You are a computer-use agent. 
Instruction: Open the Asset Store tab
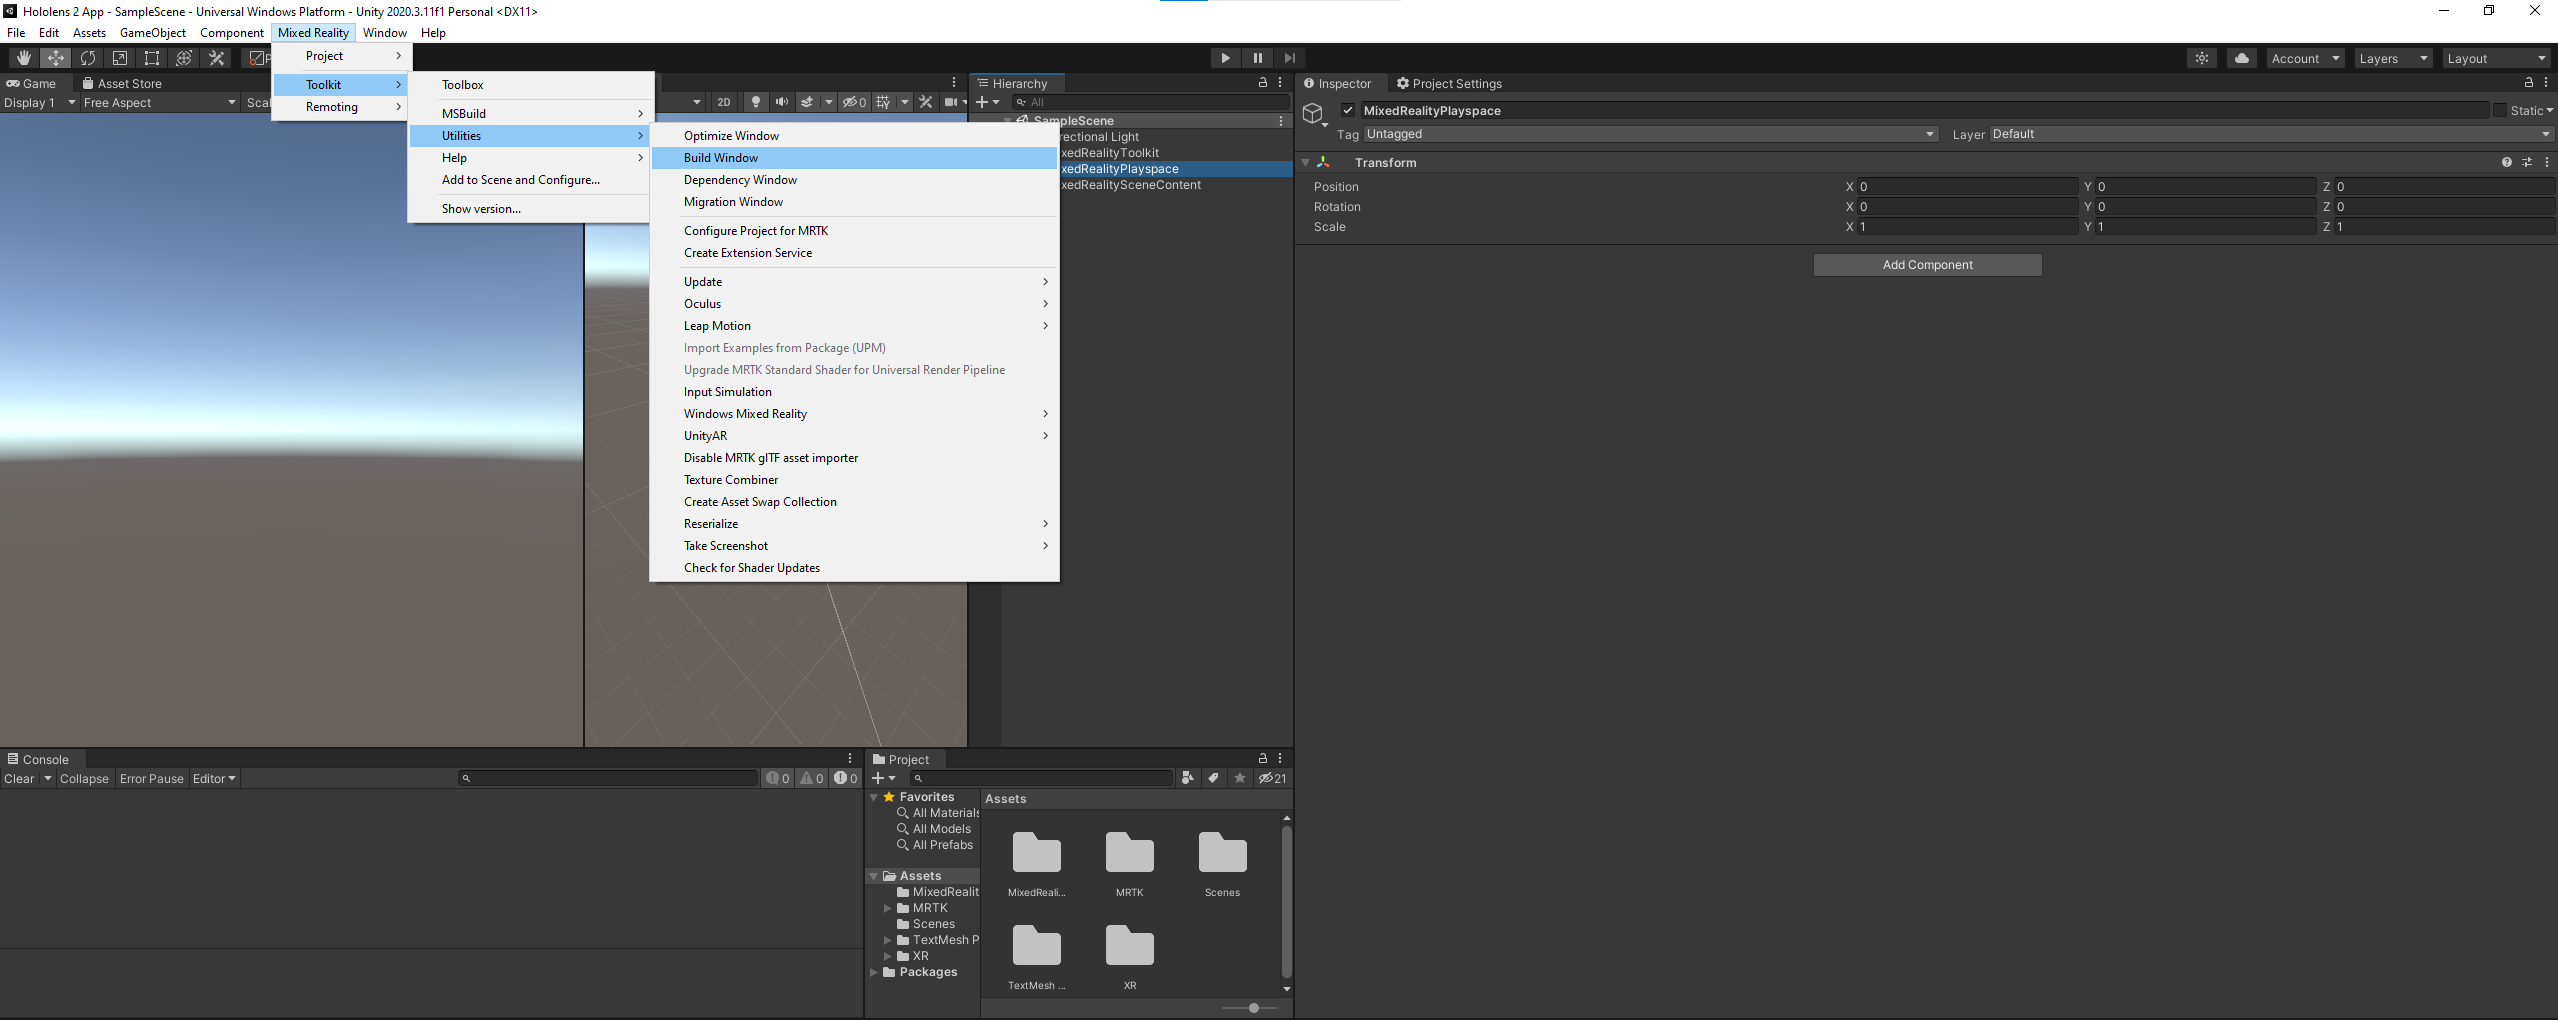pyautogui.click(x=122, y=83)
